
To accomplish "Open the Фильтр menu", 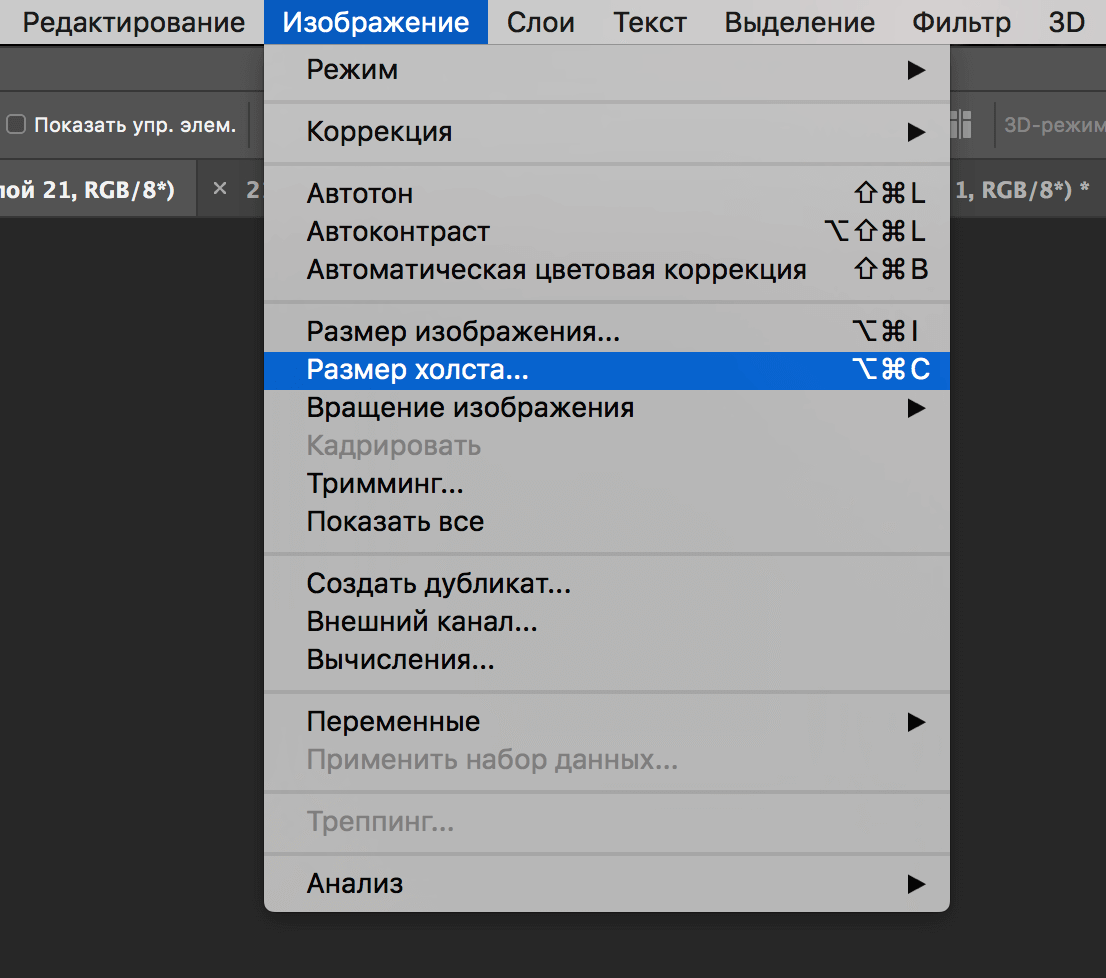I will (x=961, y=22).
